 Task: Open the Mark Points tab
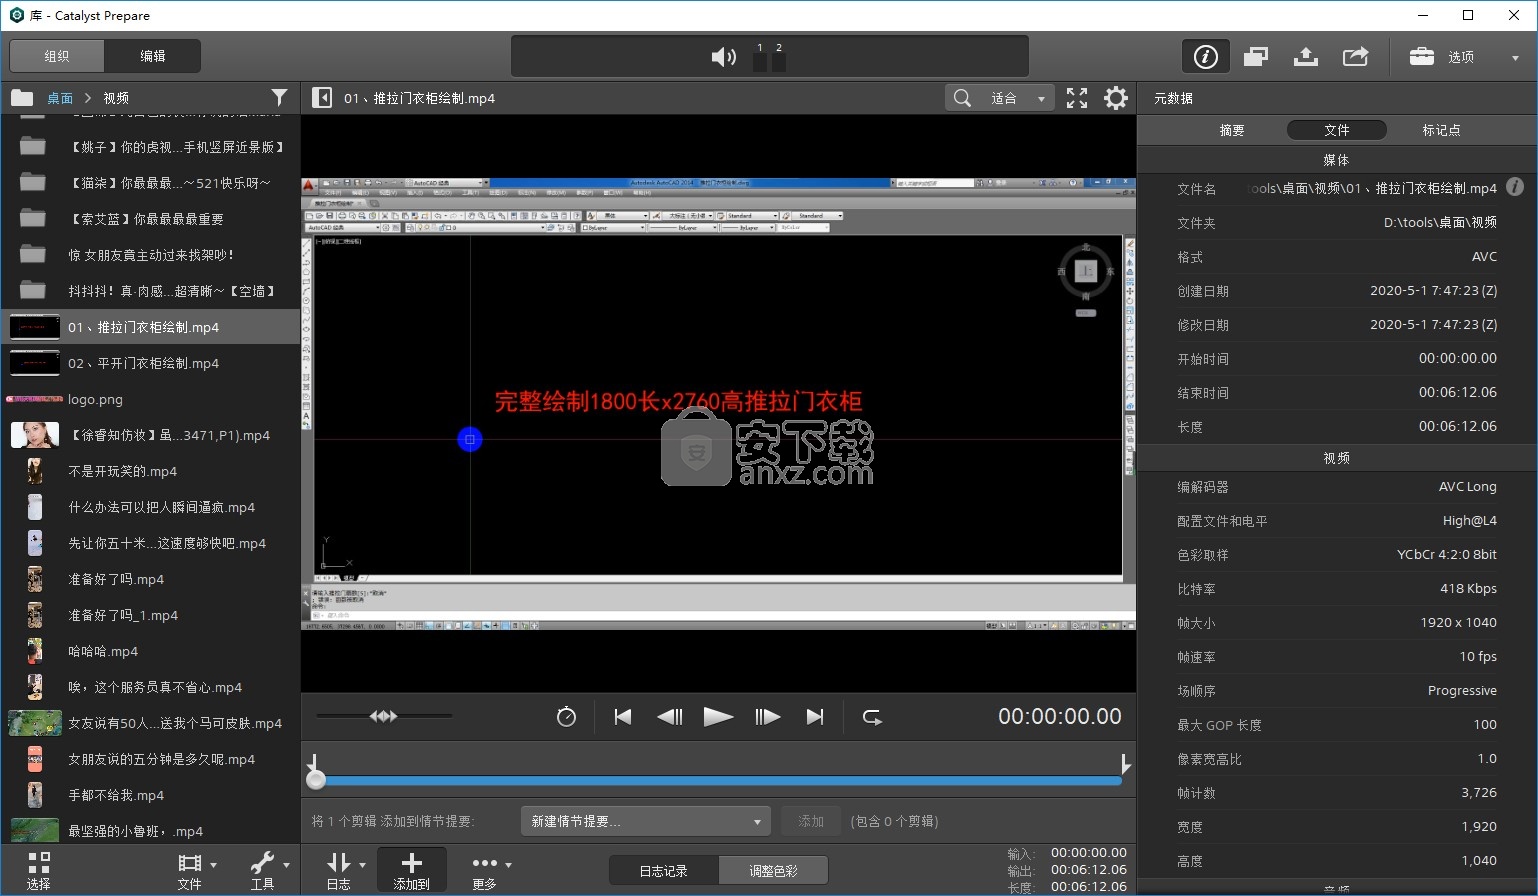1441,130
